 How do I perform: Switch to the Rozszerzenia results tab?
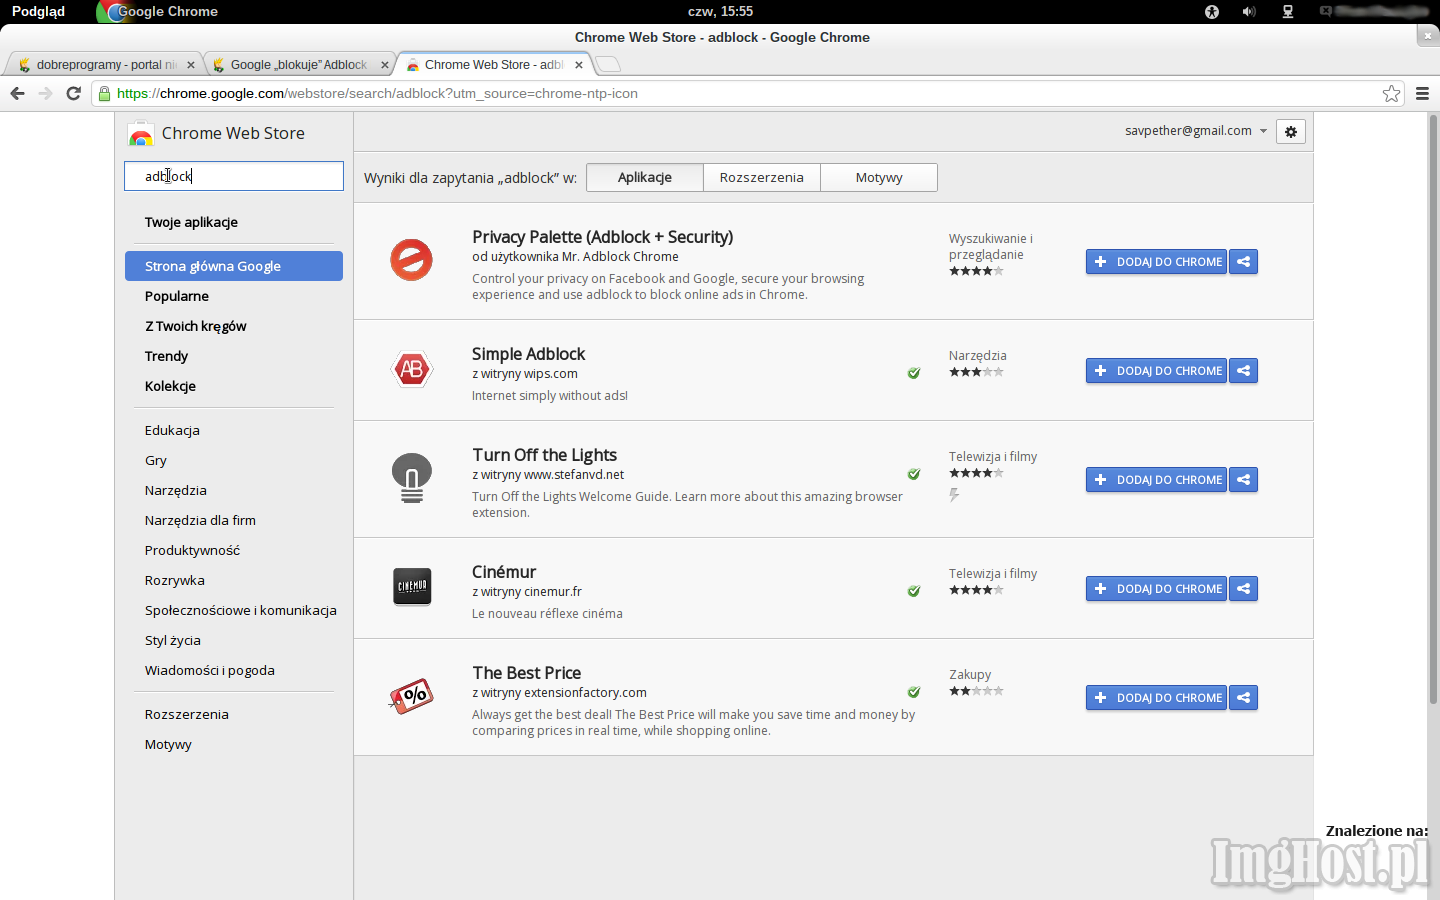point(762,177)
